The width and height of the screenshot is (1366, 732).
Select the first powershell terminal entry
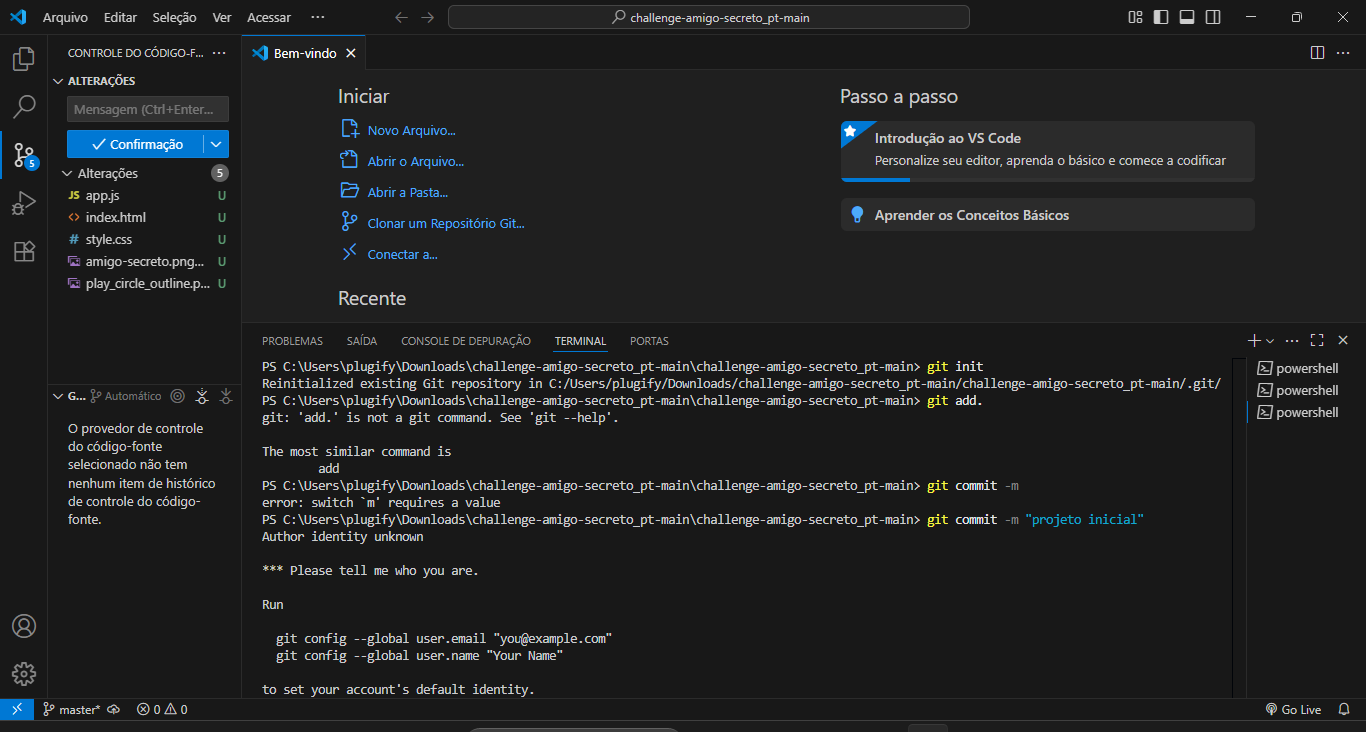point(1300,368)
